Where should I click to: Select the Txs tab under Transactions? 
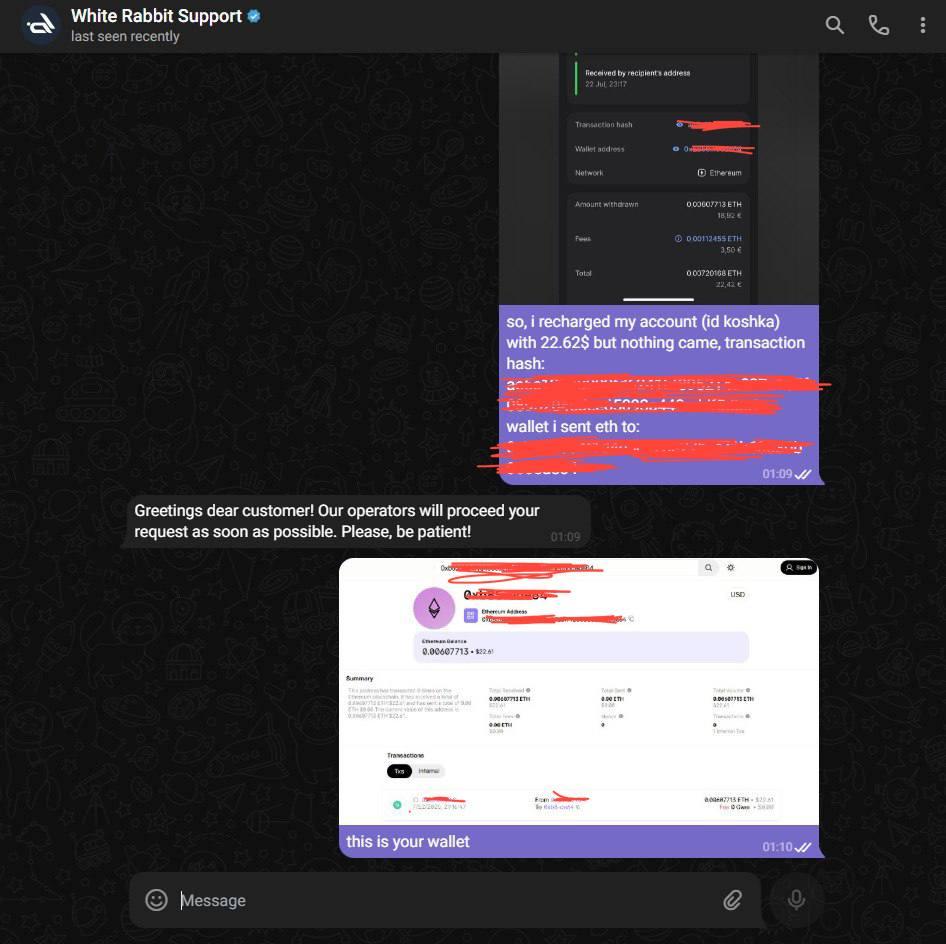pyautogui.click(x=399, y=771)
